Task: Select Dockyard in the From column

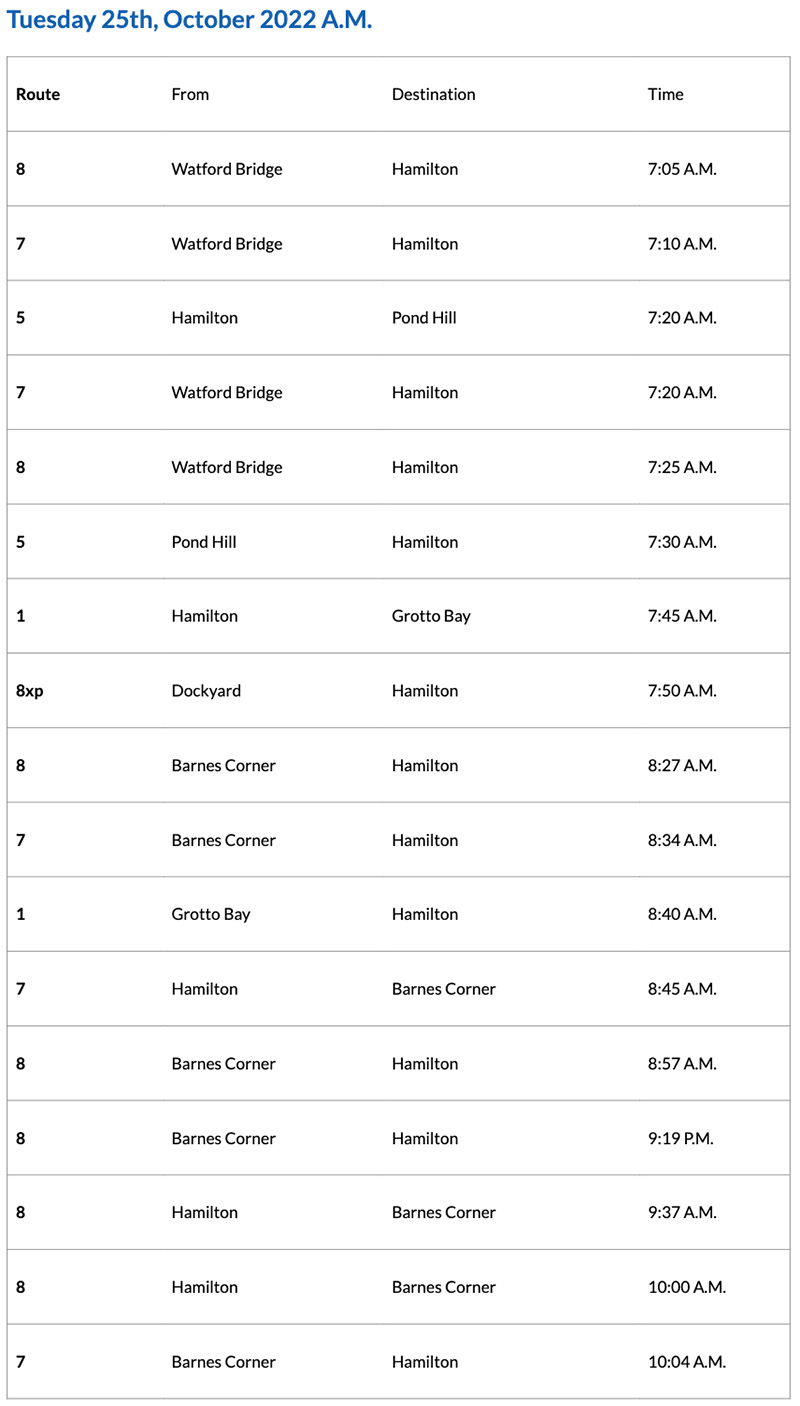Action: click(206, 691)
